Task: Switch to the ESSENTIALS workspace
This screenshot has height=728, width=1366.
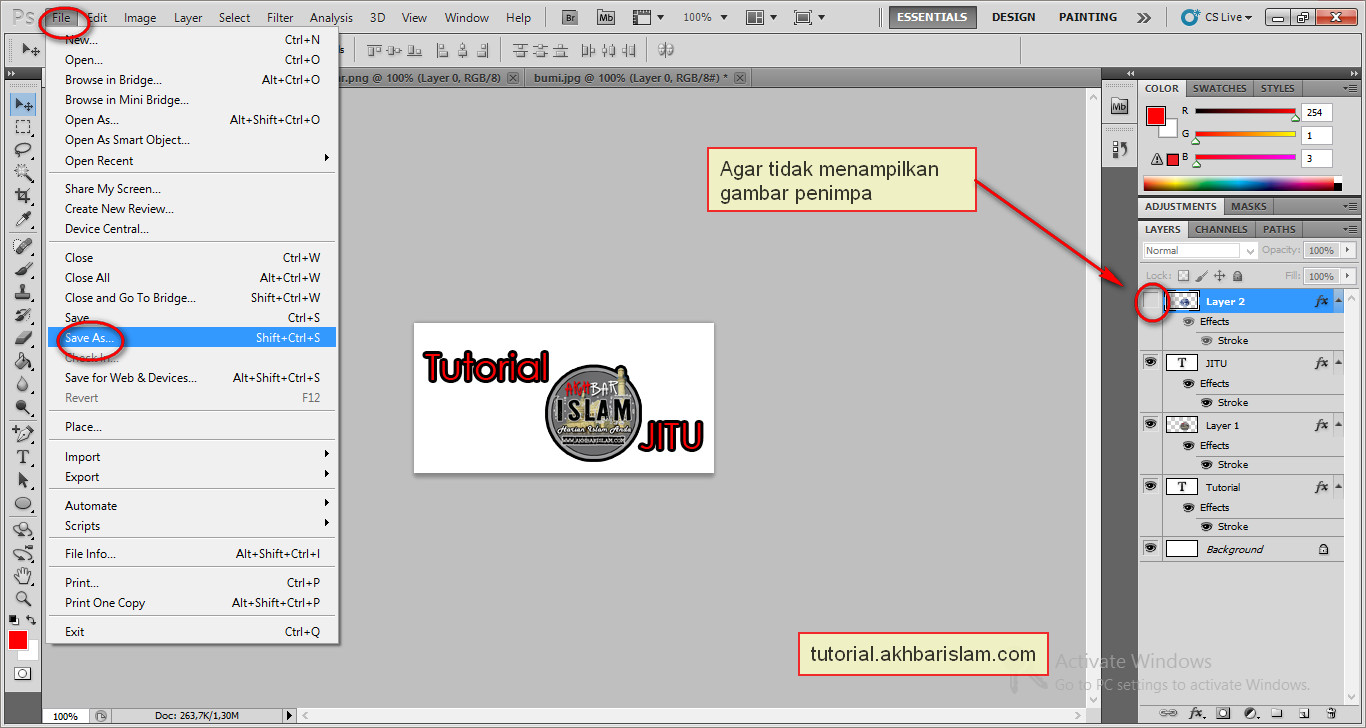Action: [x=932, y=17]
